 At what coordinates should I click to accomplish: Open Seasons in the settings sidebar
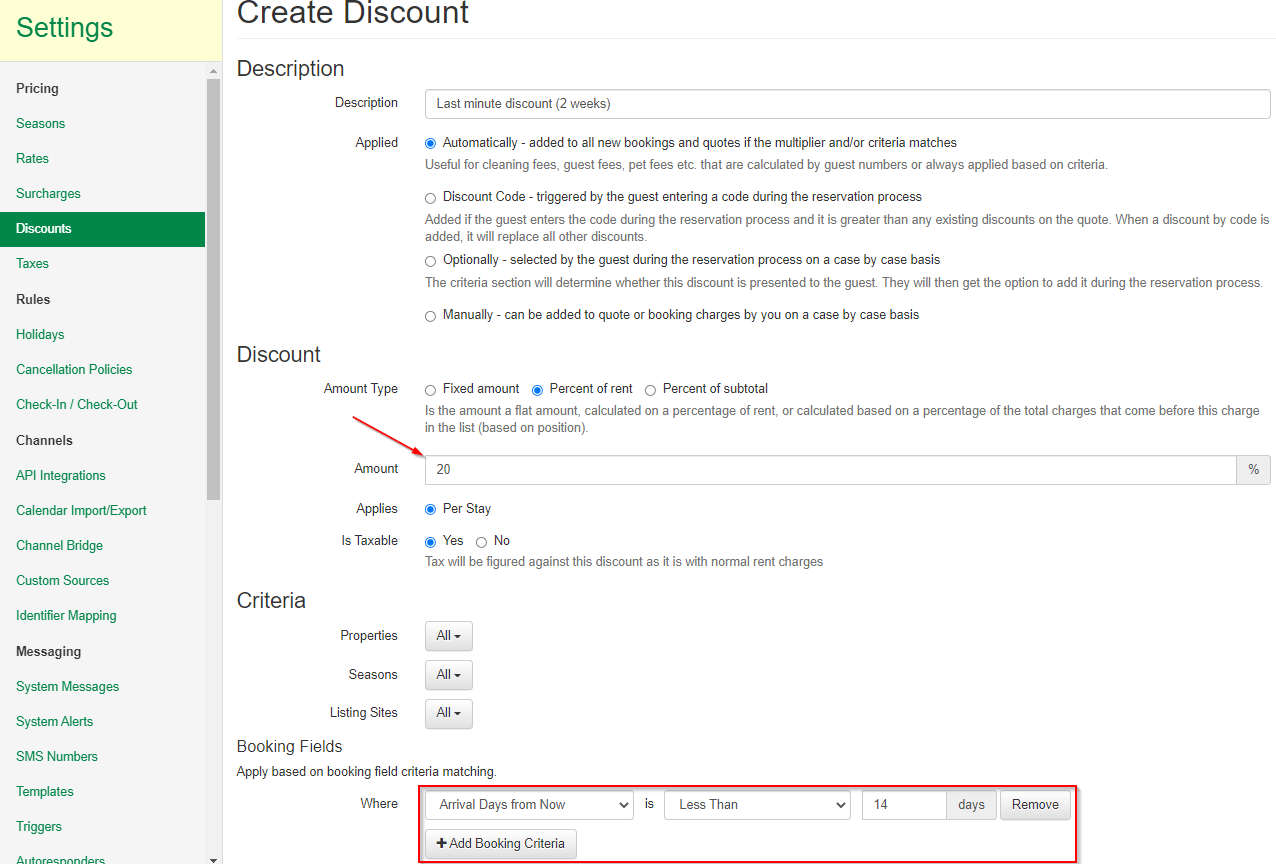tap(40, 124)
